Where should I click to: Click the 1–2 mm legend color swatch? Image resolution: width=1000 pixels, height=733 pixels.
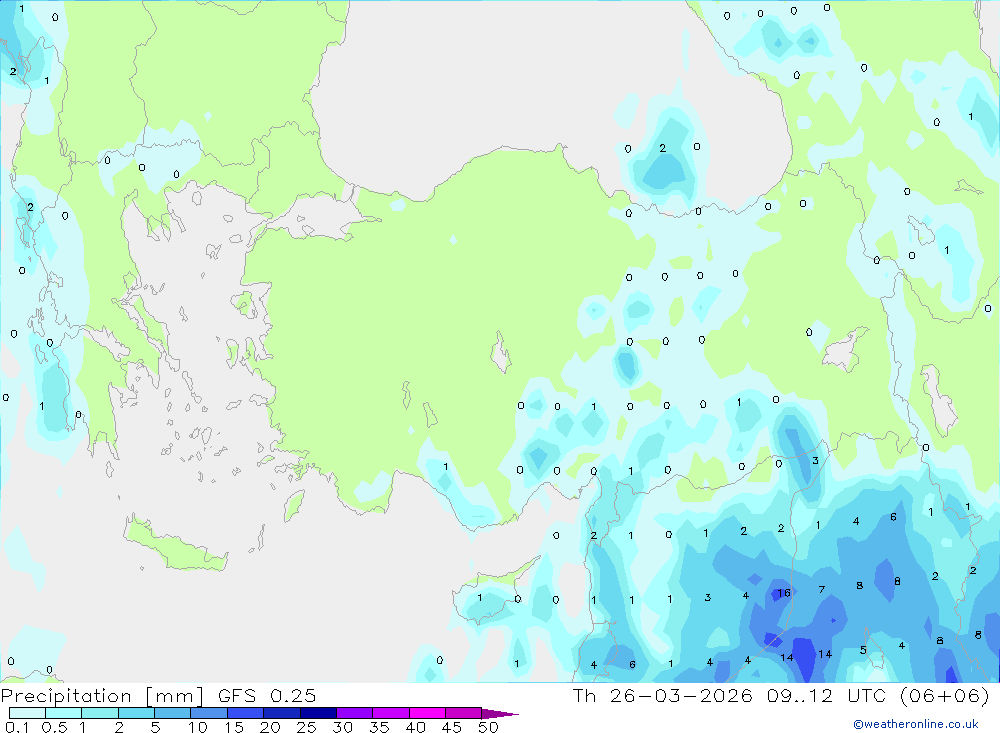pyautogui.click(x=99, y=713)
